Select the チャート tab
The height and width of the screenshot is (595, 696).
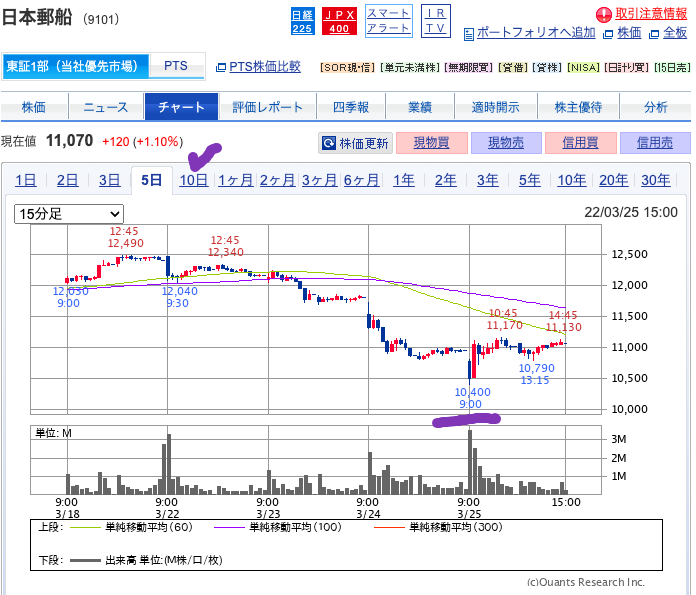point(181,107)
